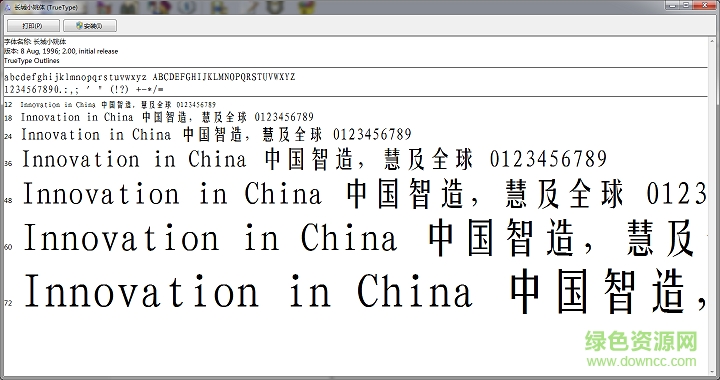Click the version line '8 Aug, 1996; 2.00, initial release'

[61, 51]
